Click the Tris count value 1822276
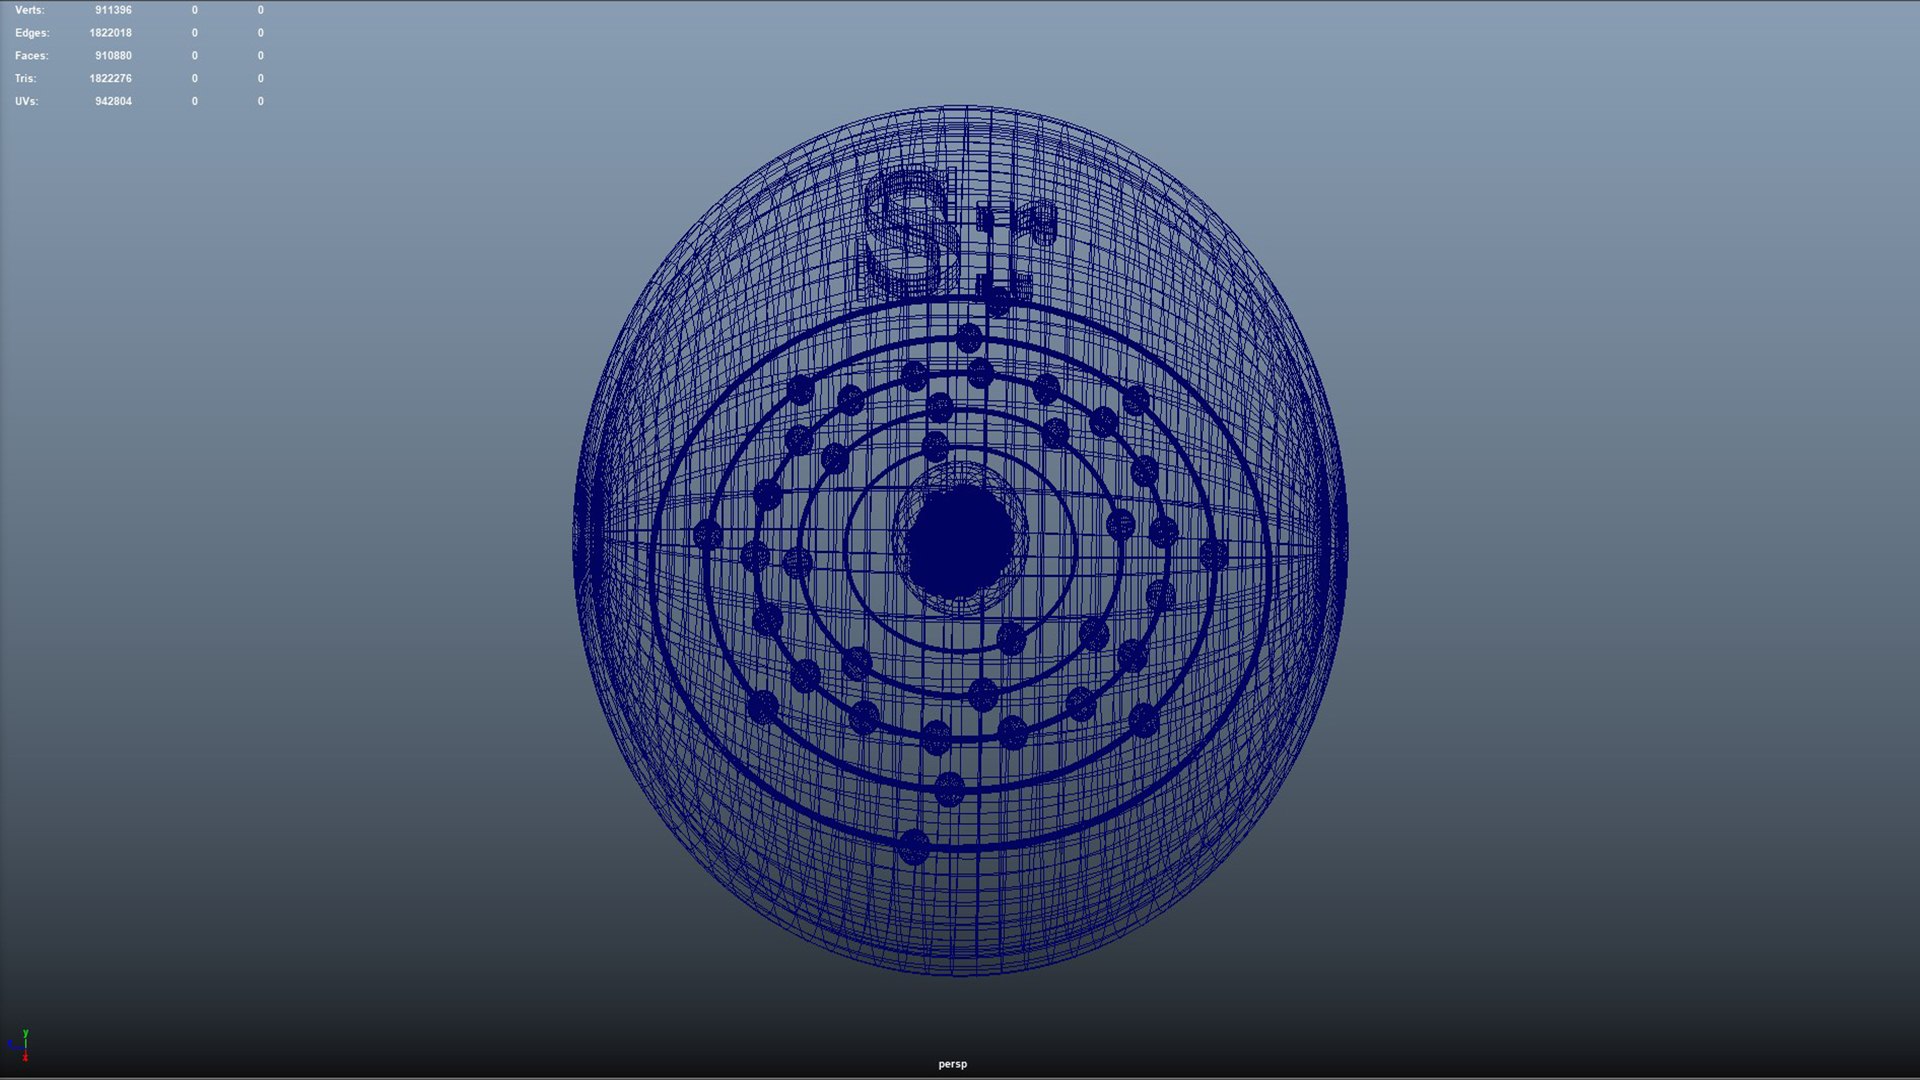This screenshot has width=1920, height=1080. click(x=110, y=78)
